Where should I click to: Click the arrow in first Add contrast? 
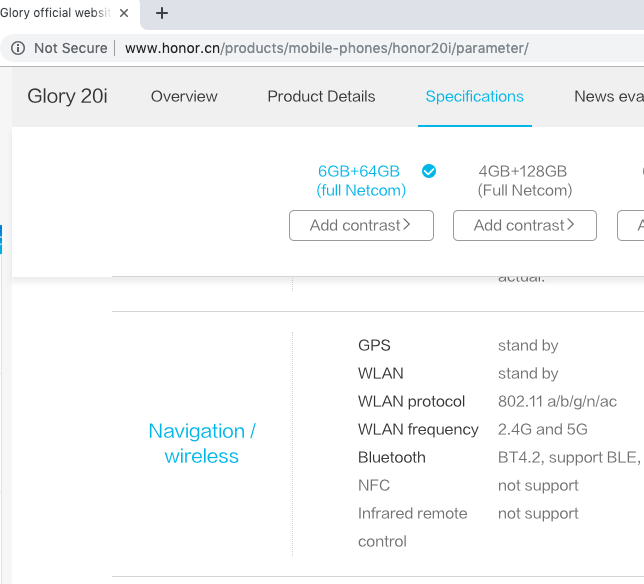coord(407,225)
